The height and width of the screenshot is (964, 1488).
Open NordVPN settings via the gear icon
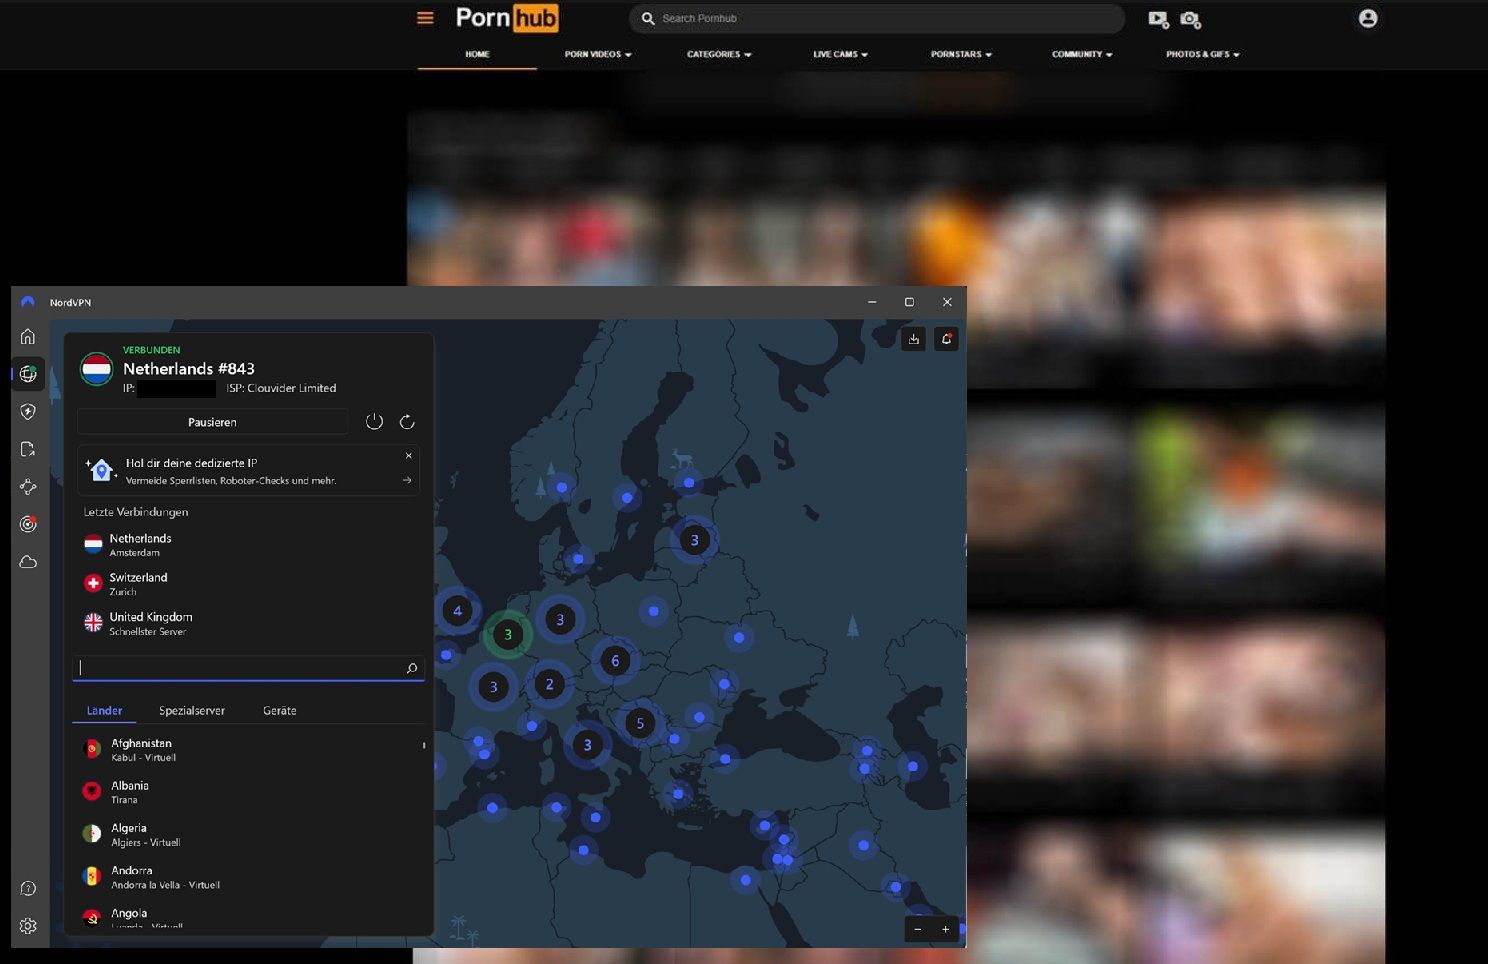pyautogui.click(x=28, y=925)
